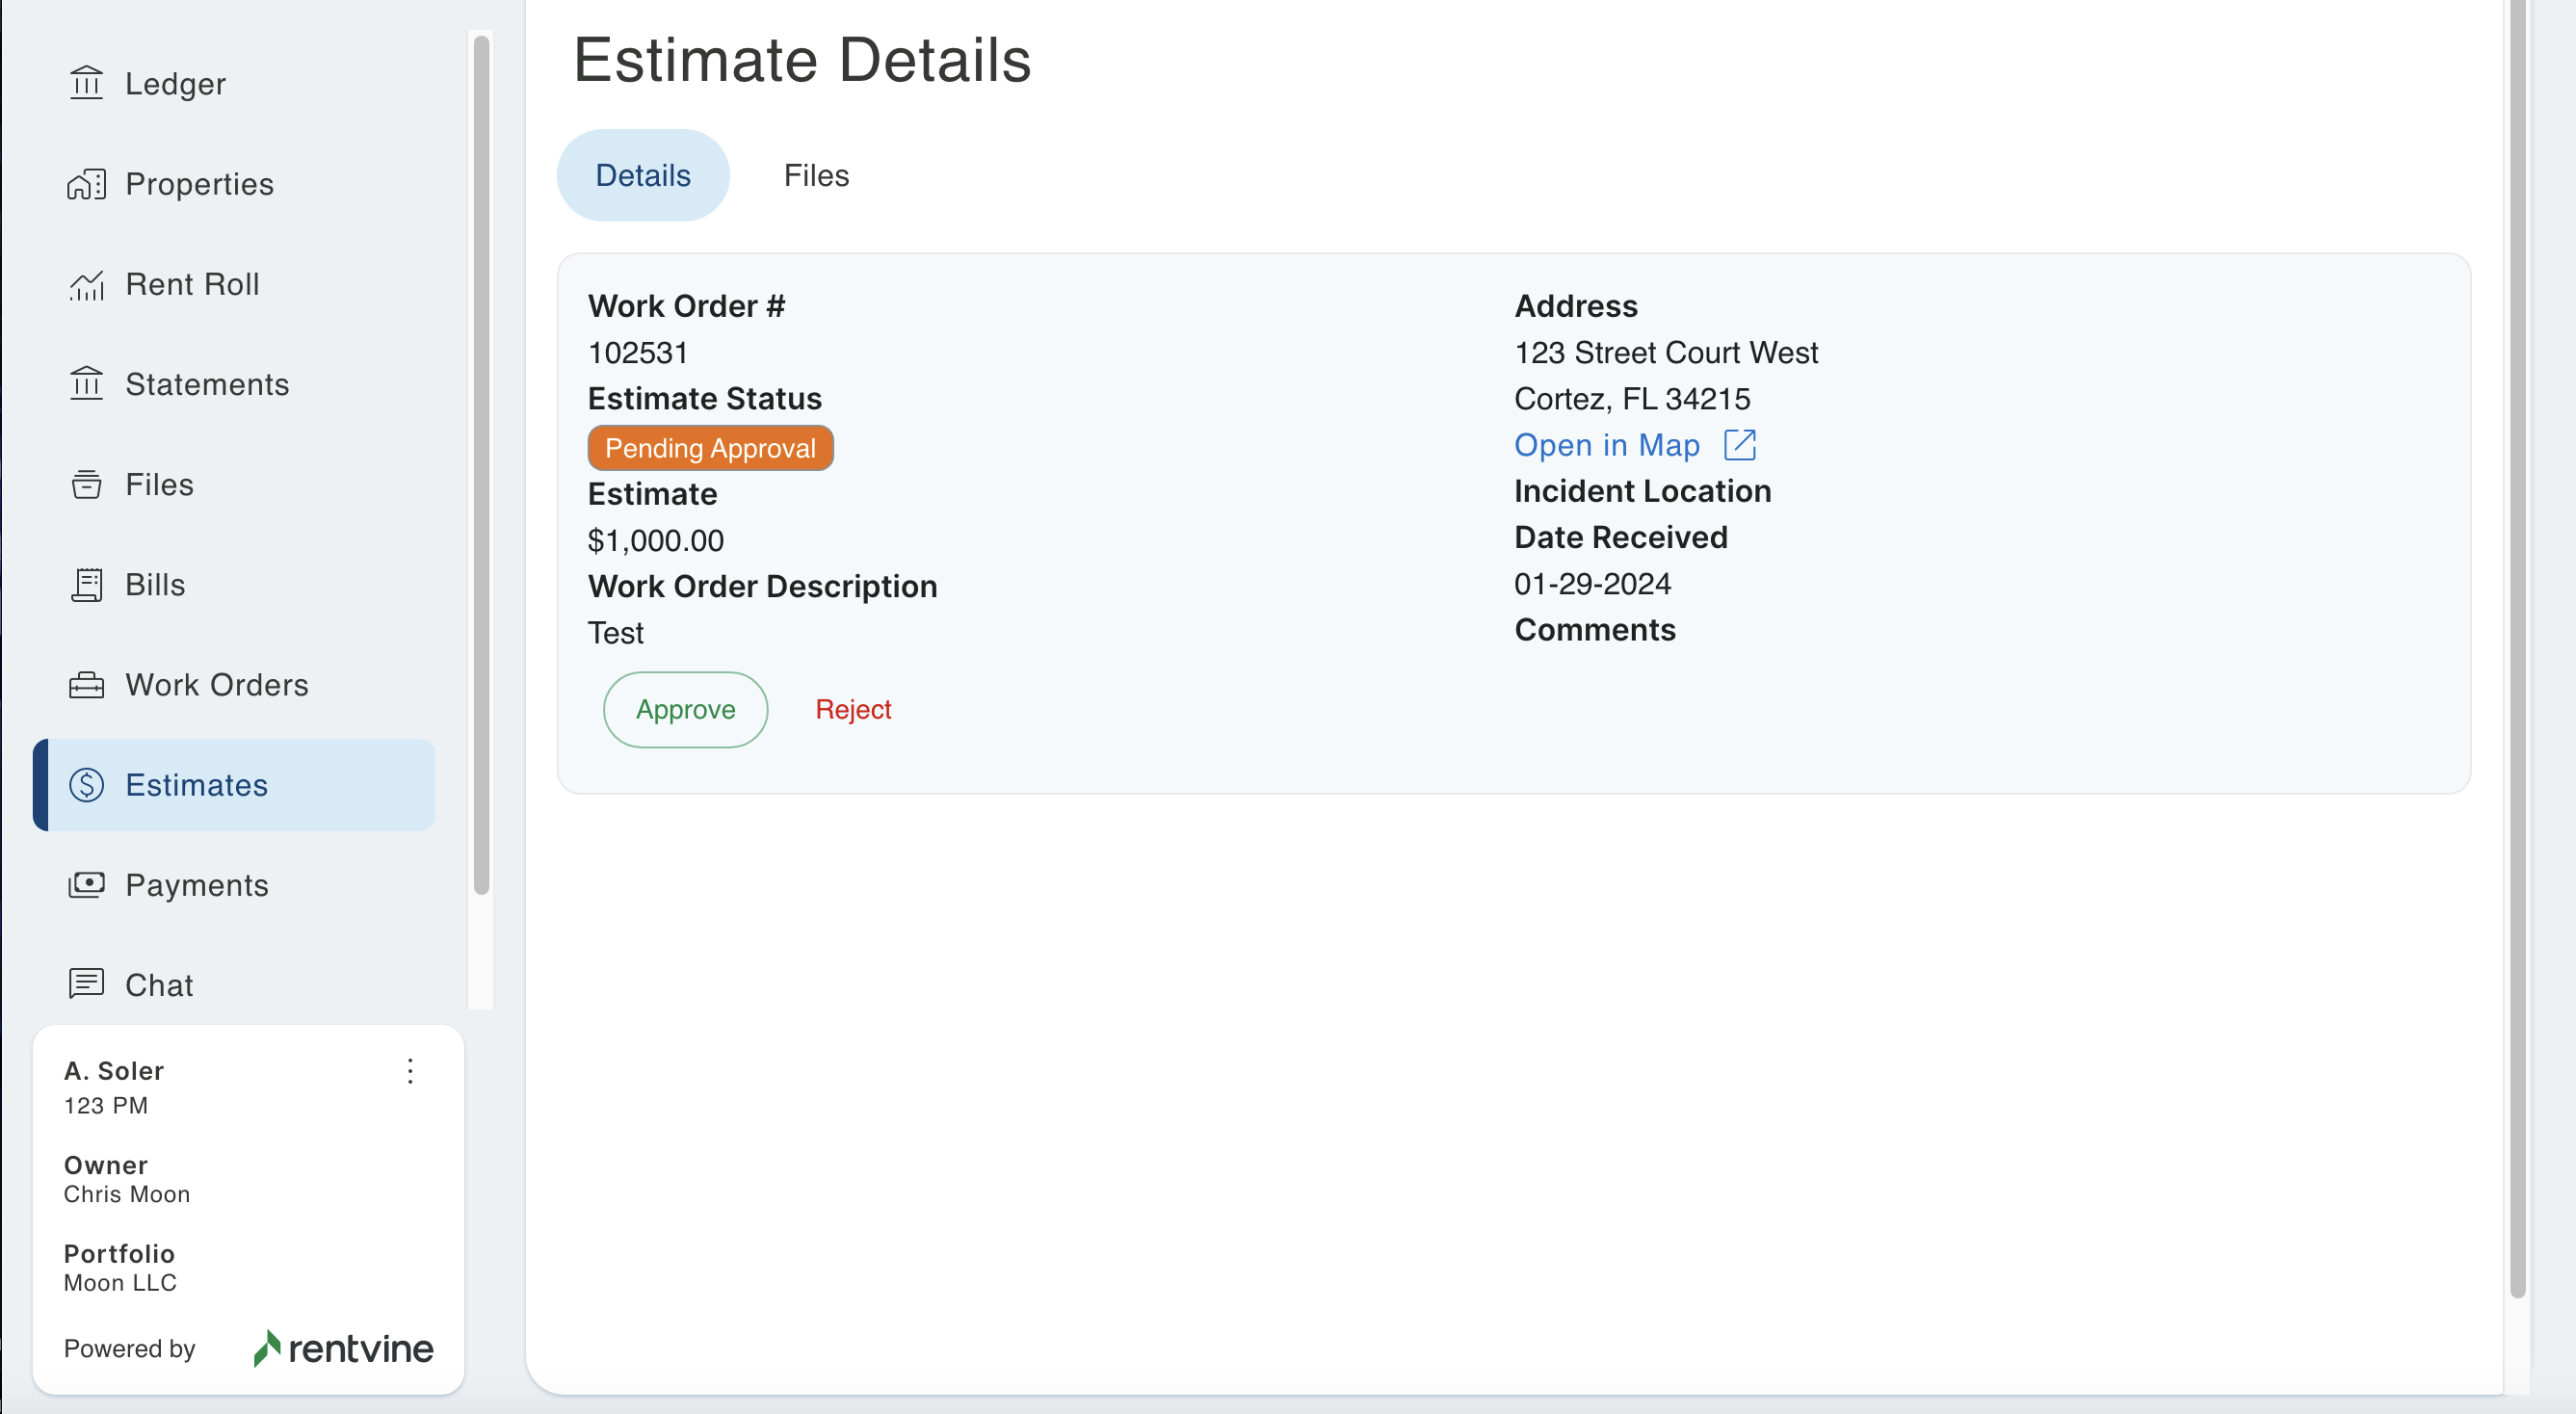Click the sidebar navigation scrollbar
The height and width of the screenshot is (1414, 2576).
[x=481, y=465]
